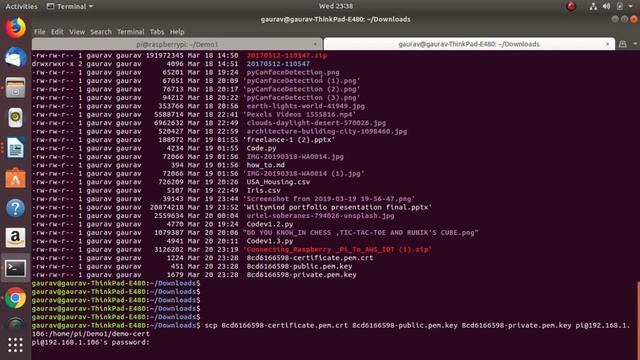
Task: Click 8cd6166598-private.pem.key in listing
Action: tap(302, 275)
